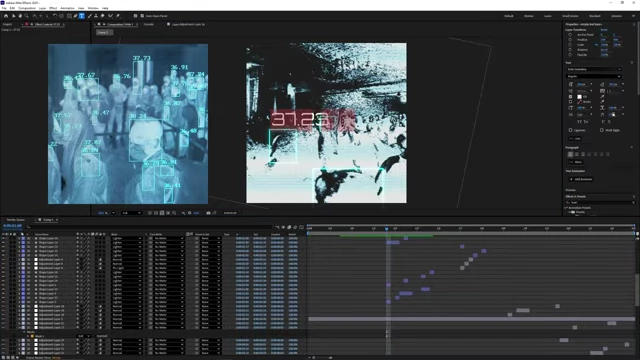Screen dimensions: 640x360
Task: Center paragraph alignment icon in Paragraph section
Action: (577, 154)
